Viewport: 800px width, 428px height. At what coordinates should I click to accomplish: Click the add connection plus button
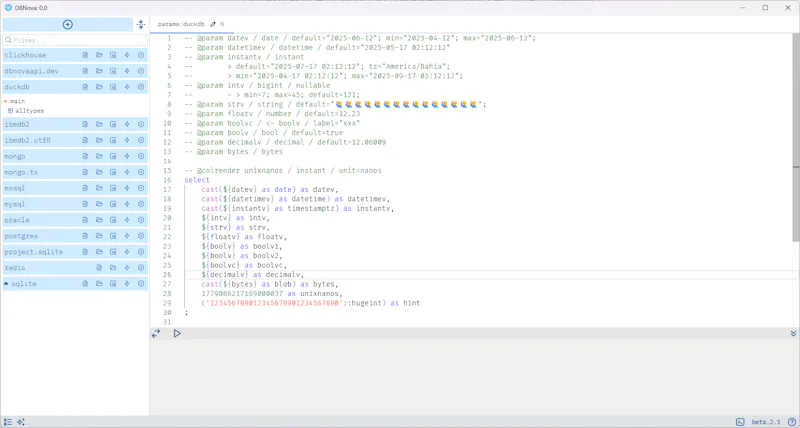[x=67, y=24]
